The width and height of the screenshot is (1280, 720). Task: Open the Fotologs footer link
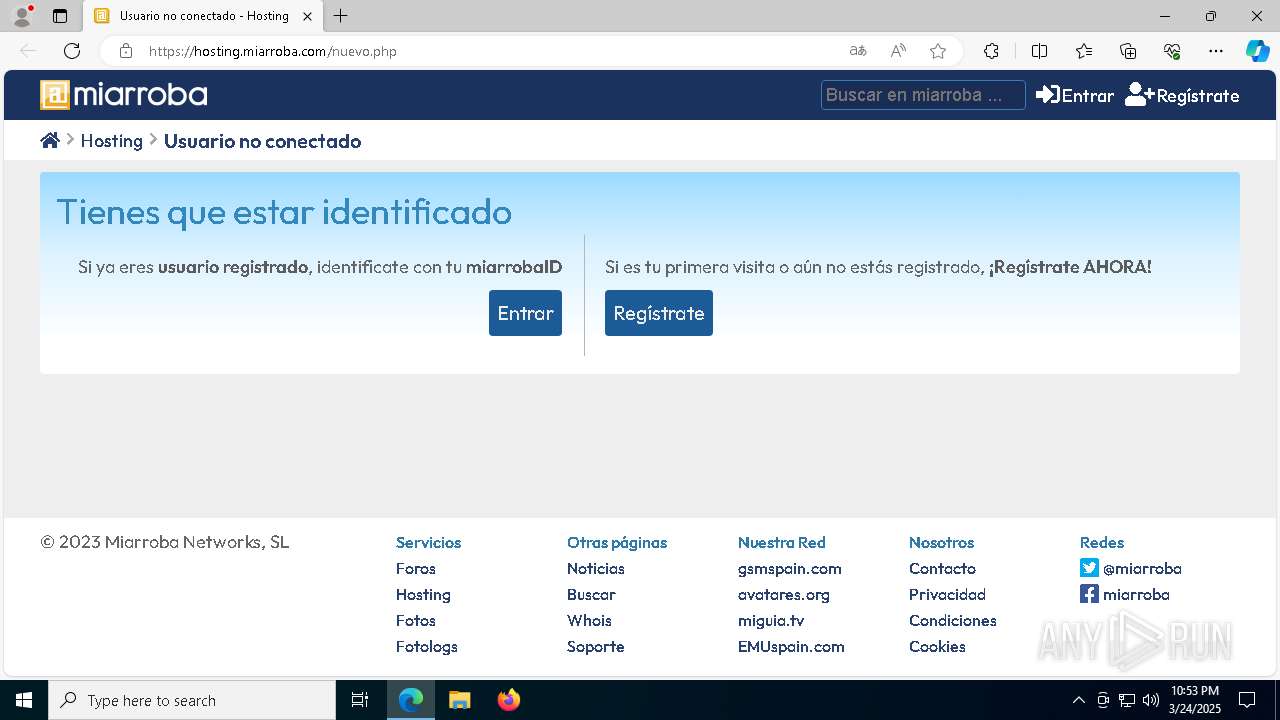[x=427, y=646]
